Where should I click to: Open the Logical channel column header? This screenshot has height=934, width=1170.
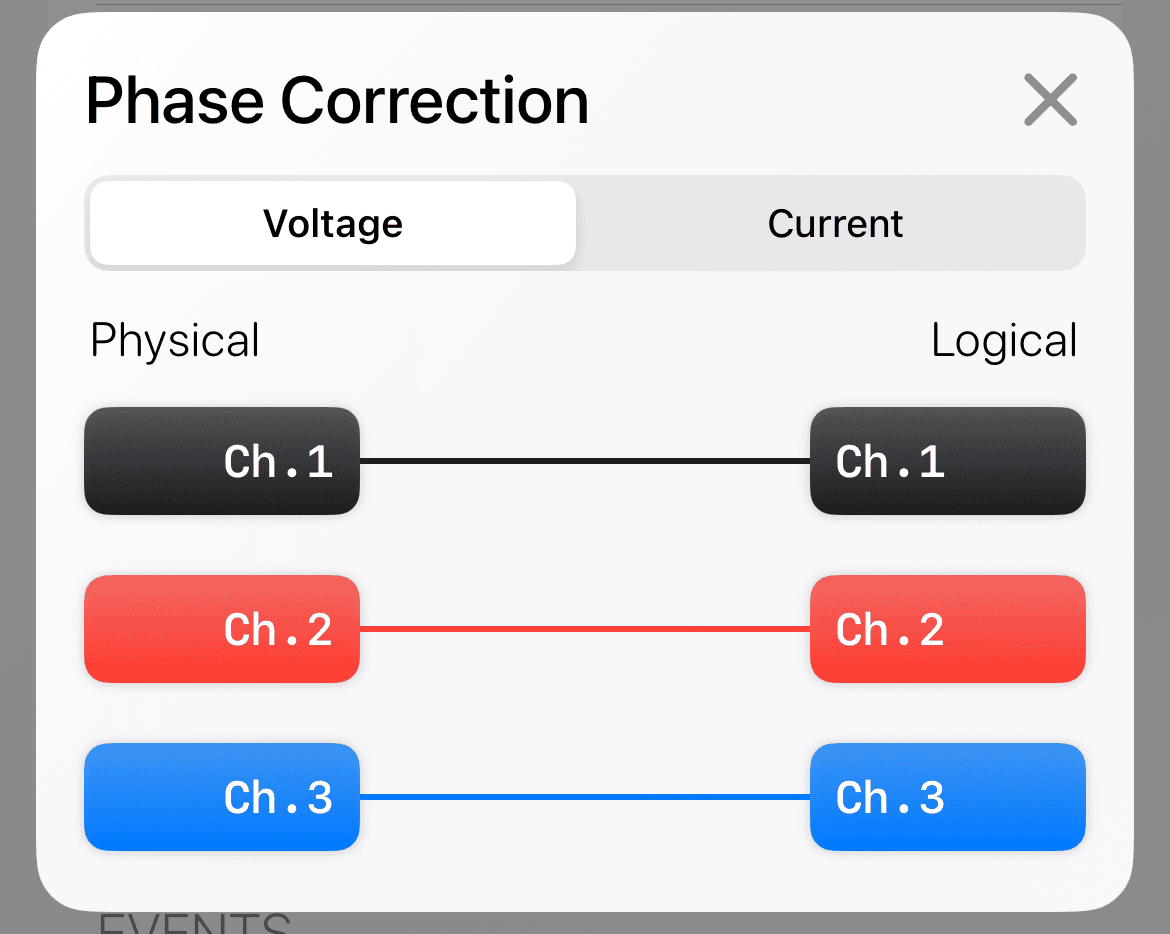tap(1004, 340)
